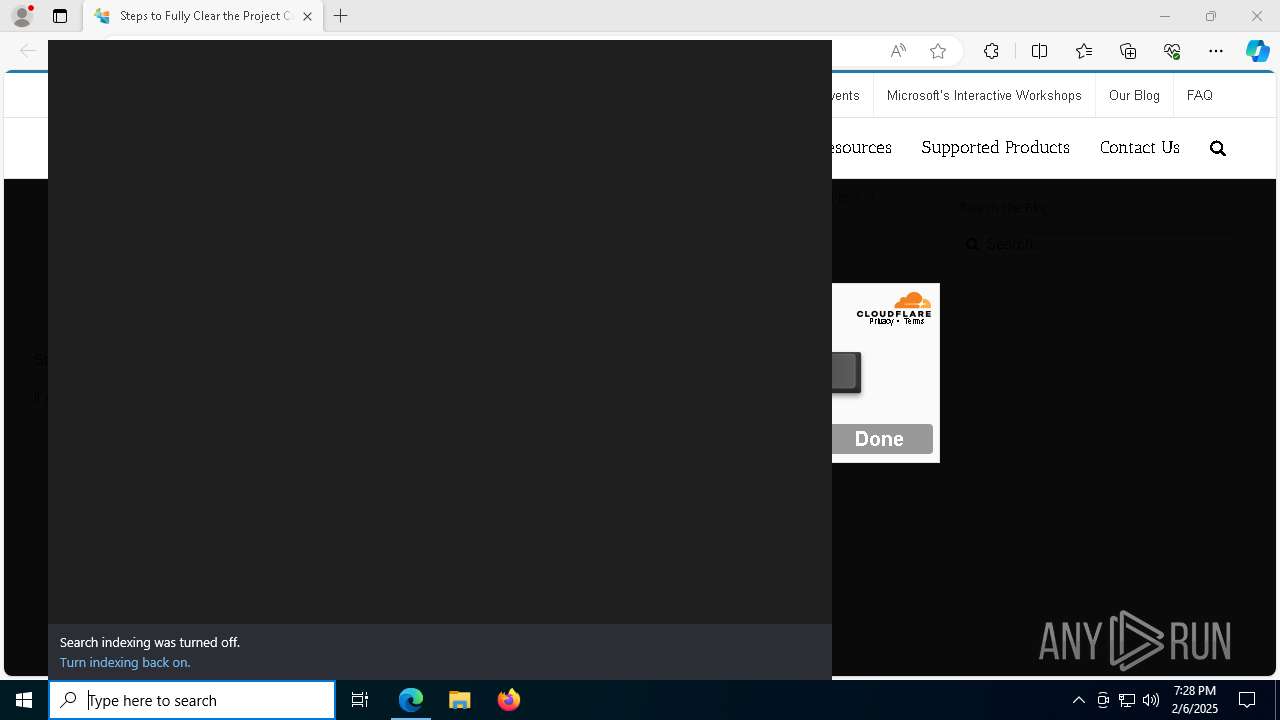Click the dark verification button above Done
Viewport: 1280px width, 720px height.
click(x=845, y=372)
